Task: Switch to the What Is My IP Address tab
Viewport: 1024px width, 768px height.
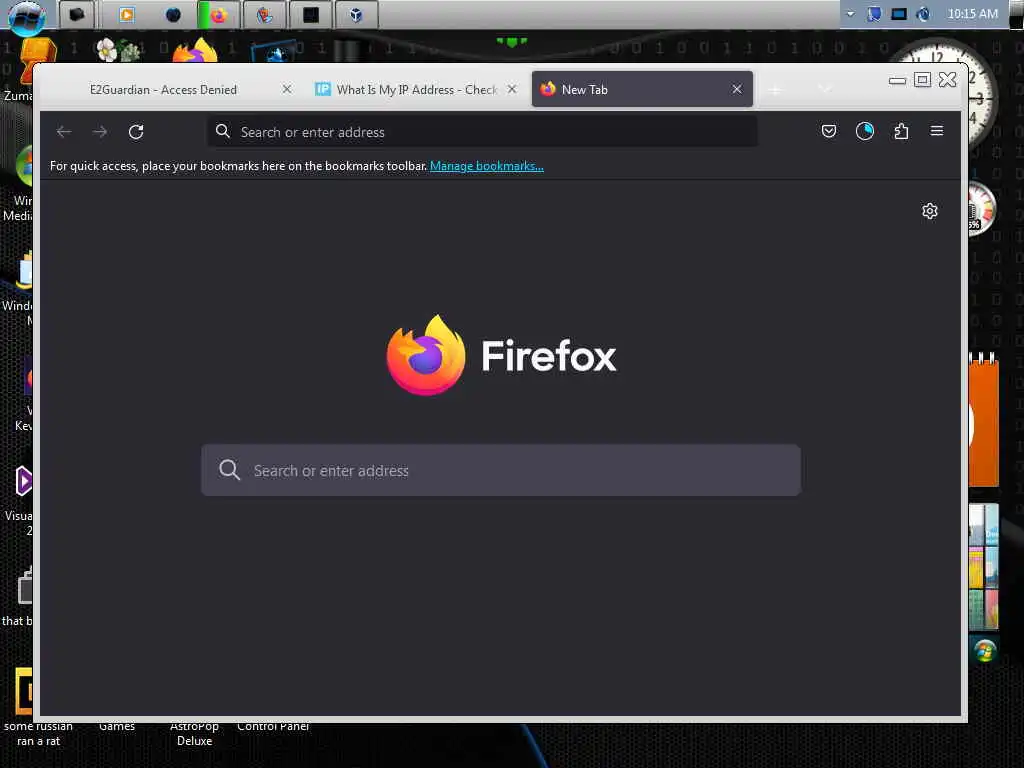Action: [416, 89]
